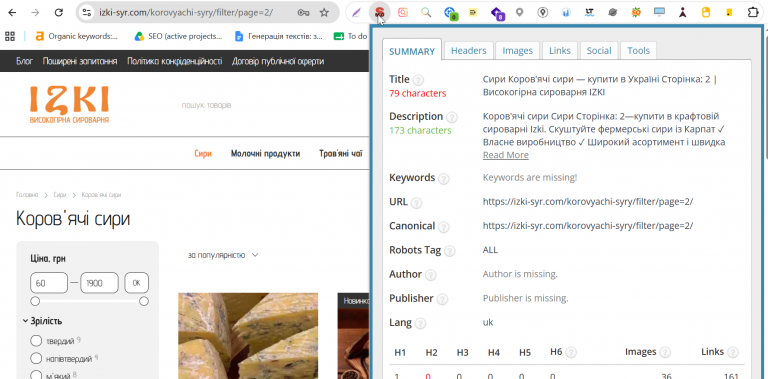Switch to the Headers tab
The width and height of the screenshot is (768, 379).
[x=469, y=50]
